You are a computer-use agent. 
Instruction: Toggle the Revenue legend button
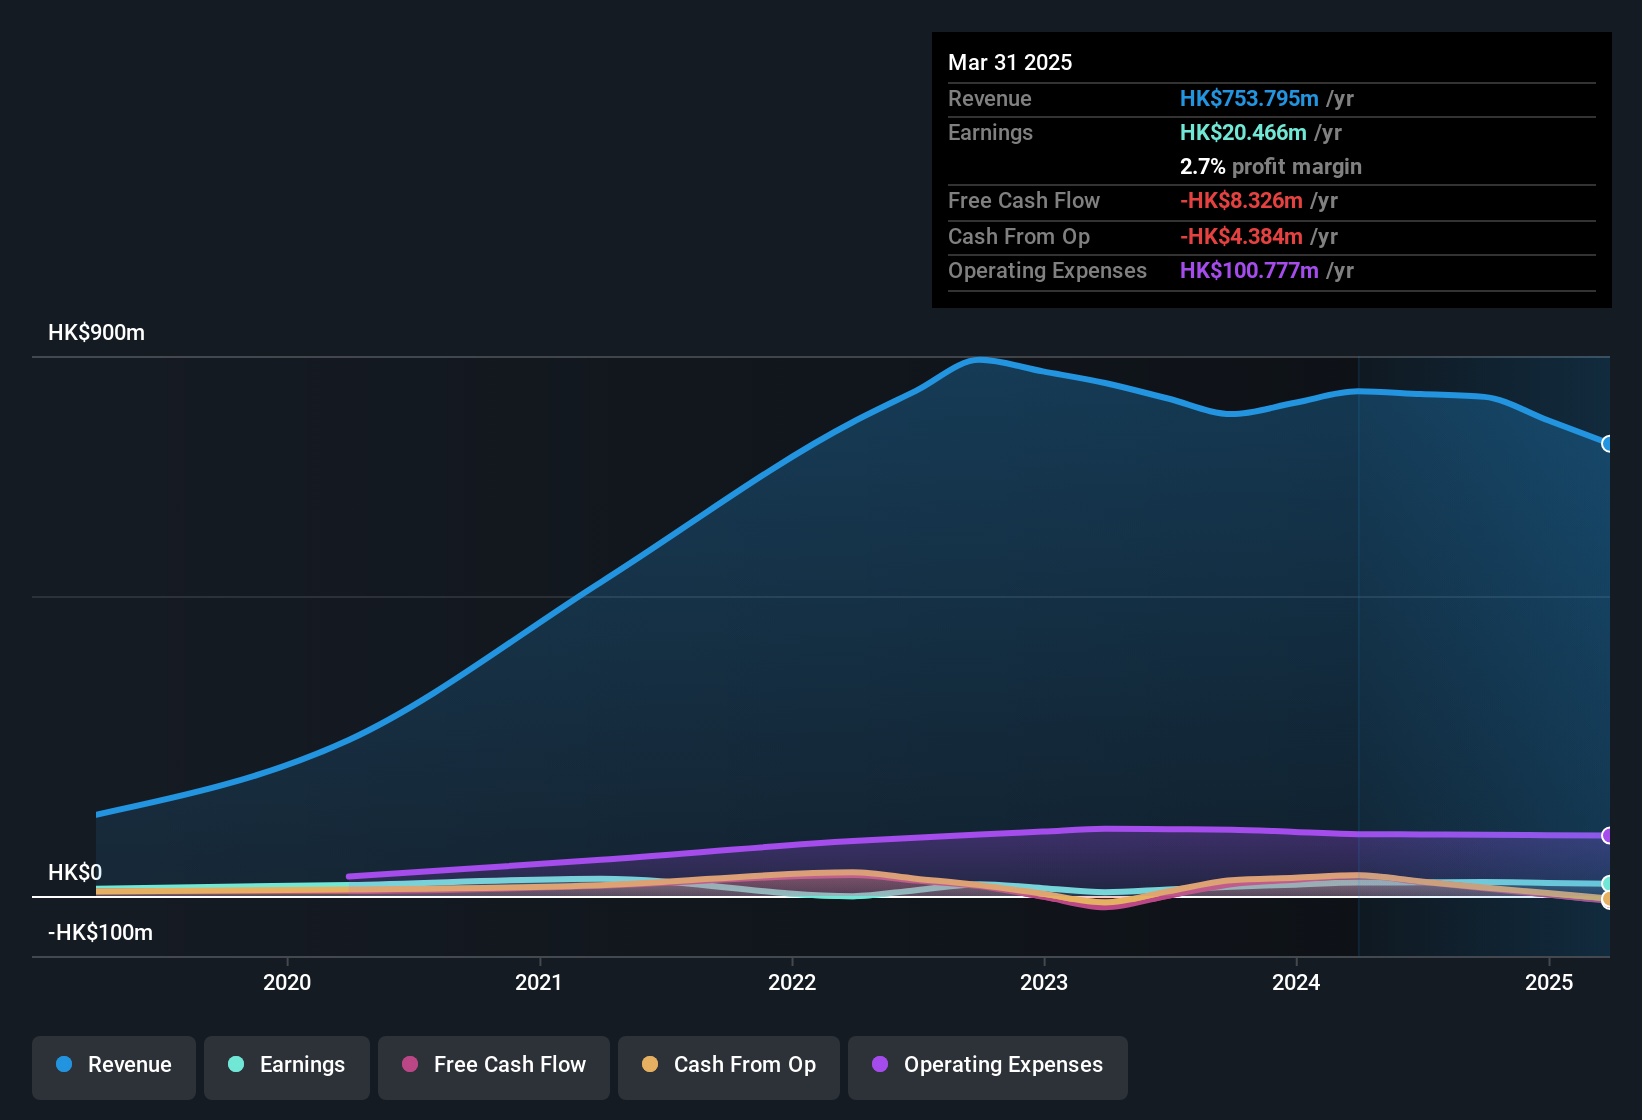click(114, 1067)
